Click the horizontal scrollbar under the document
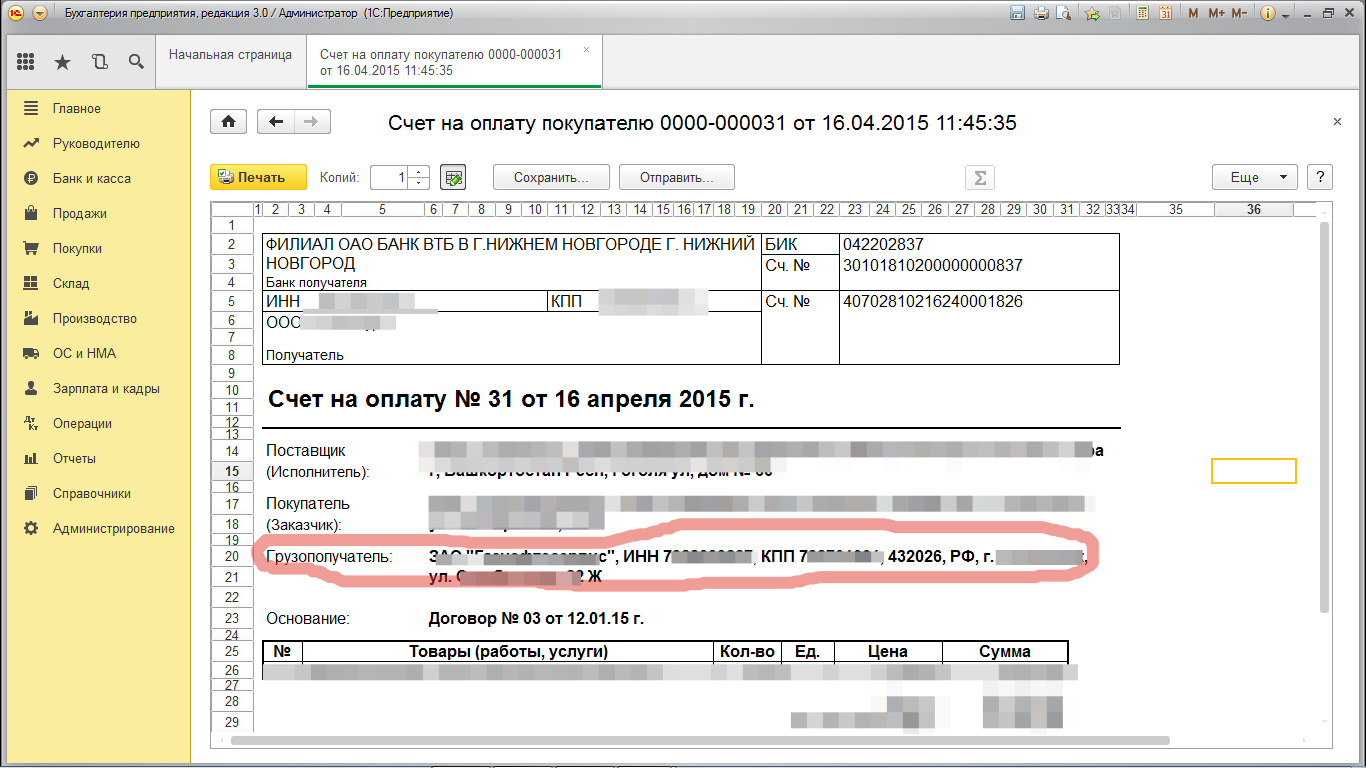 click(x=700, y=741)
